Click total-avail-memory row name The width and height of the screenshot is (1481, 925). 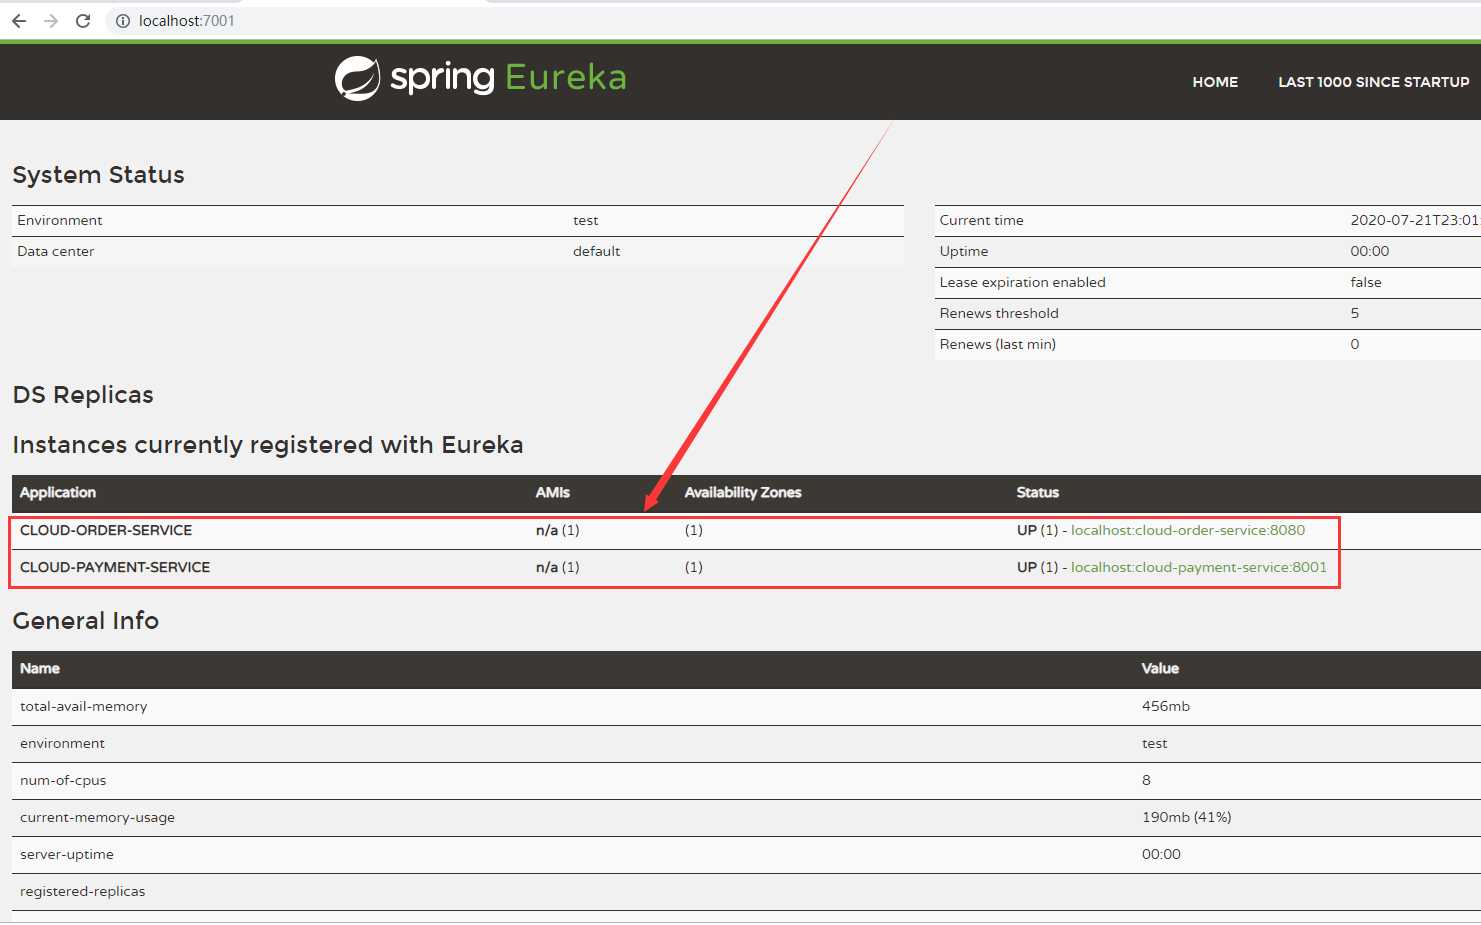click(84, 706)
